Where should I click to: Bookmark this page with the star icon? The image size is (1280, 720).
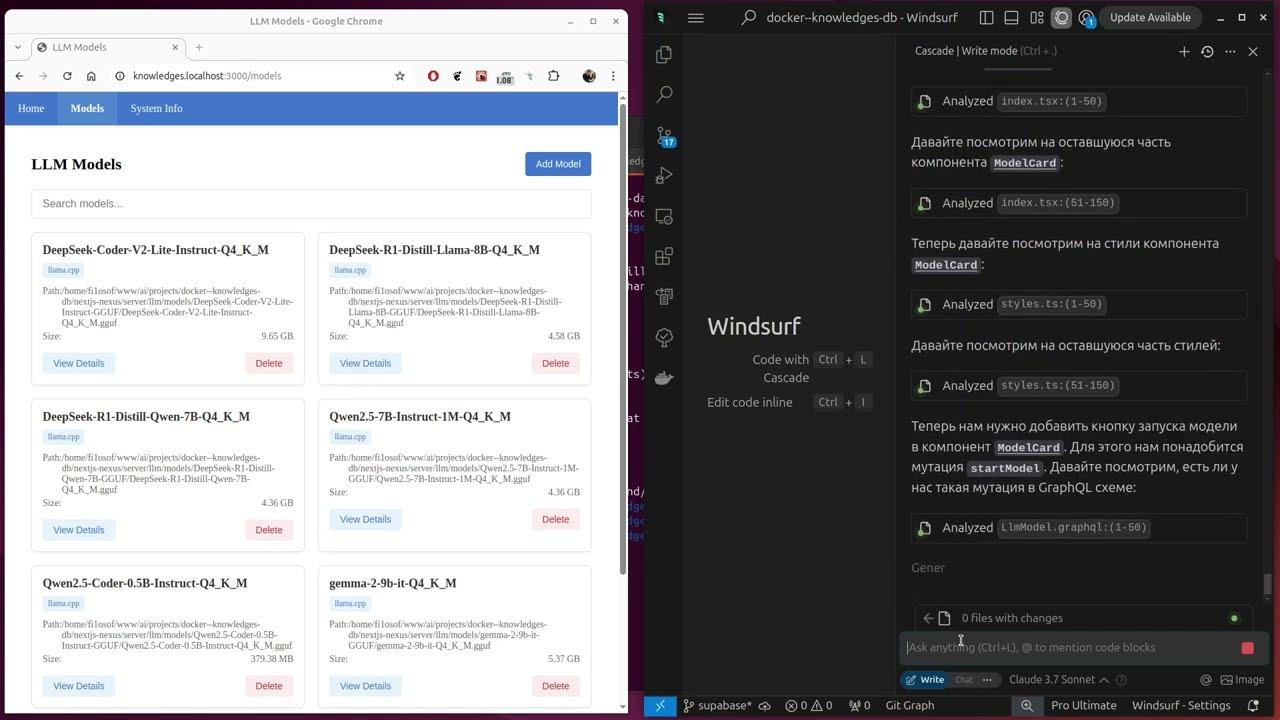point(400,76)
